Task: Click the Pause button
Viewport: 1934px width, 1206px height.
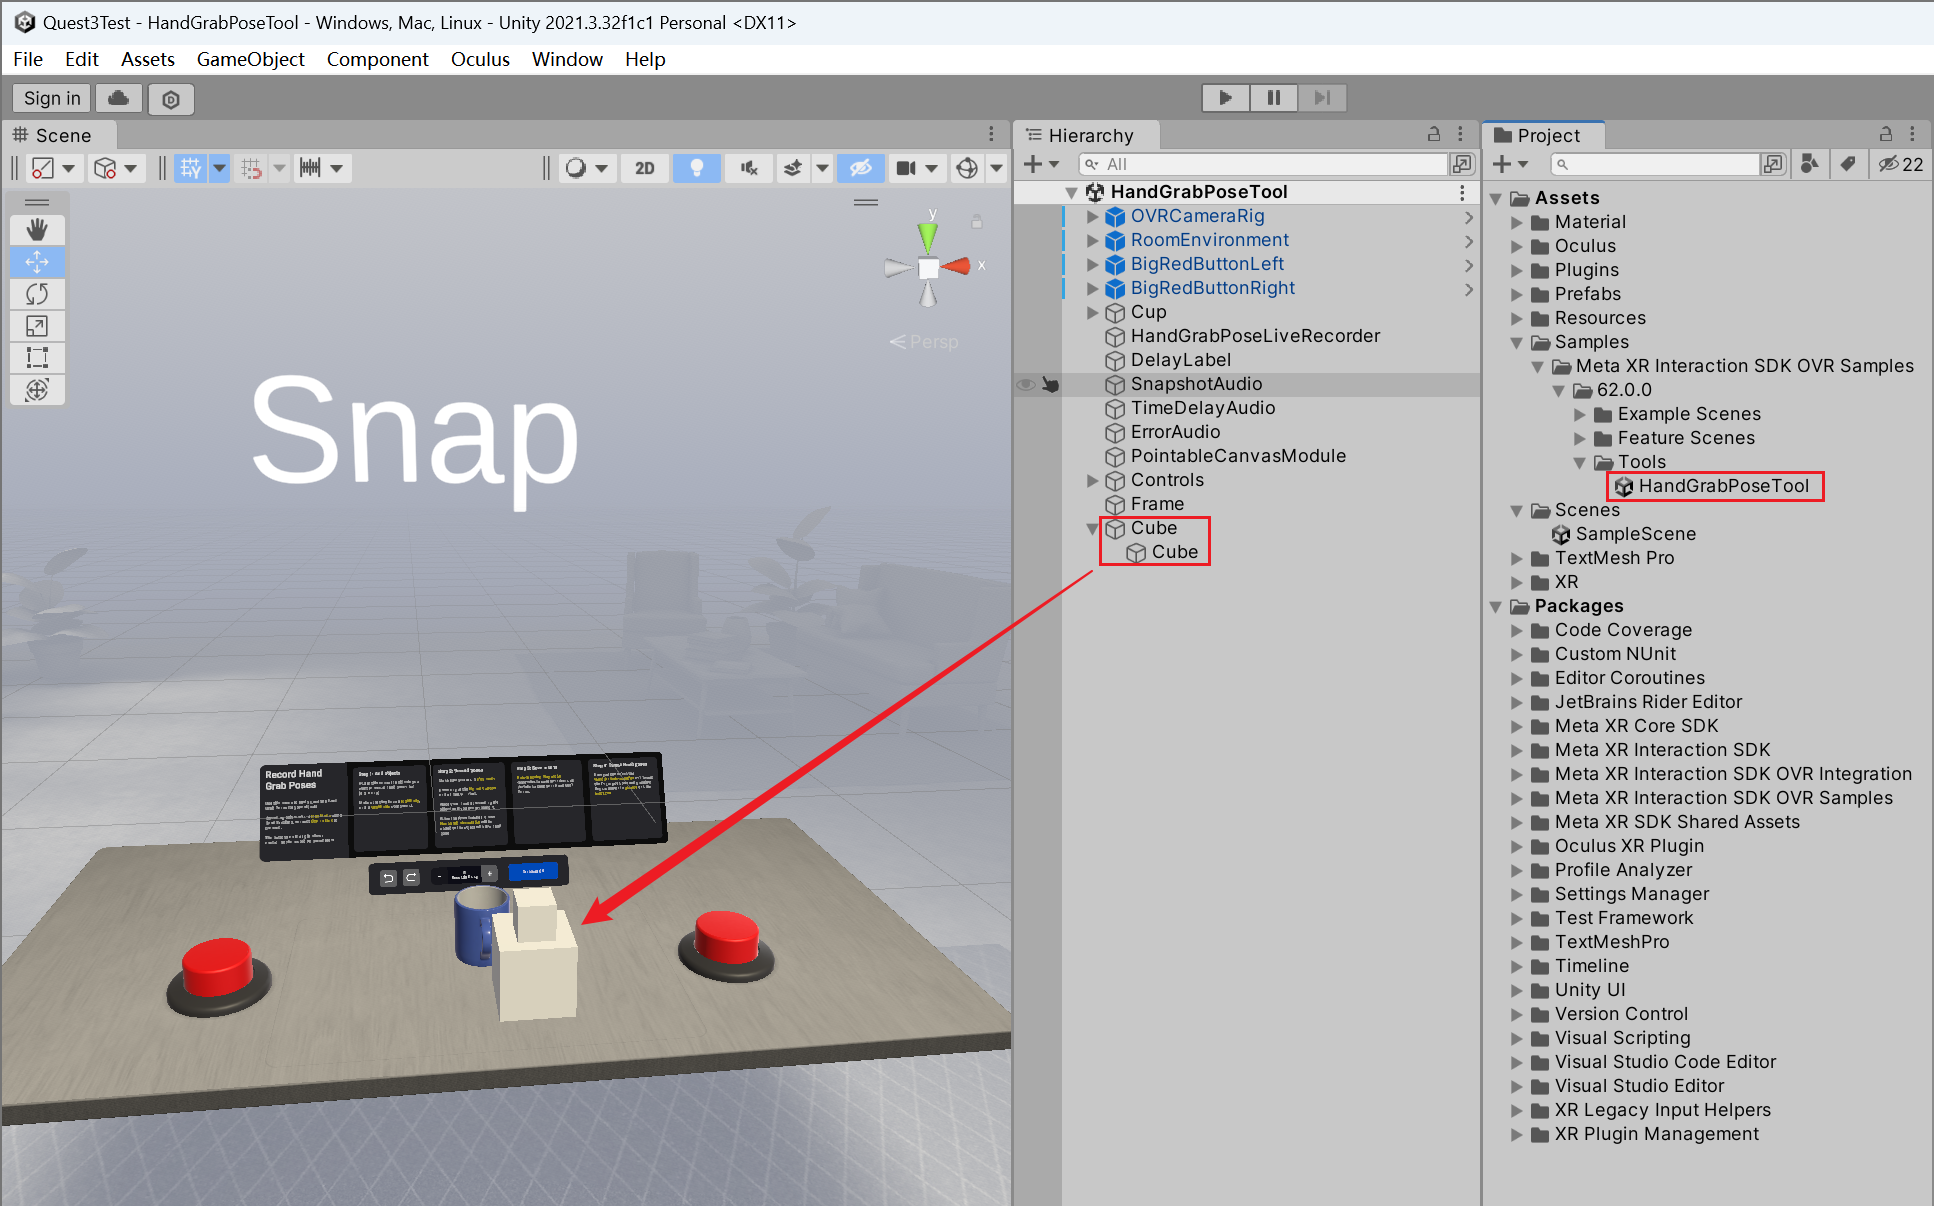Action: coord(1273,97)
